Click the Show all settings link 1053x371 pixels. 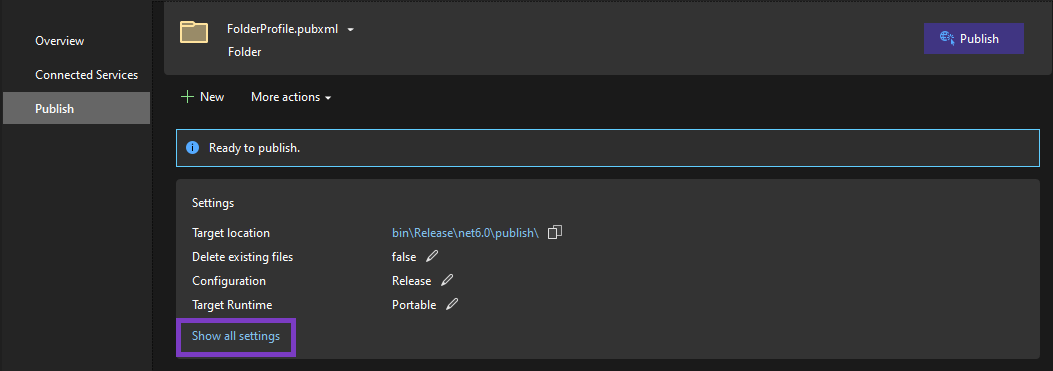[236, 335]
